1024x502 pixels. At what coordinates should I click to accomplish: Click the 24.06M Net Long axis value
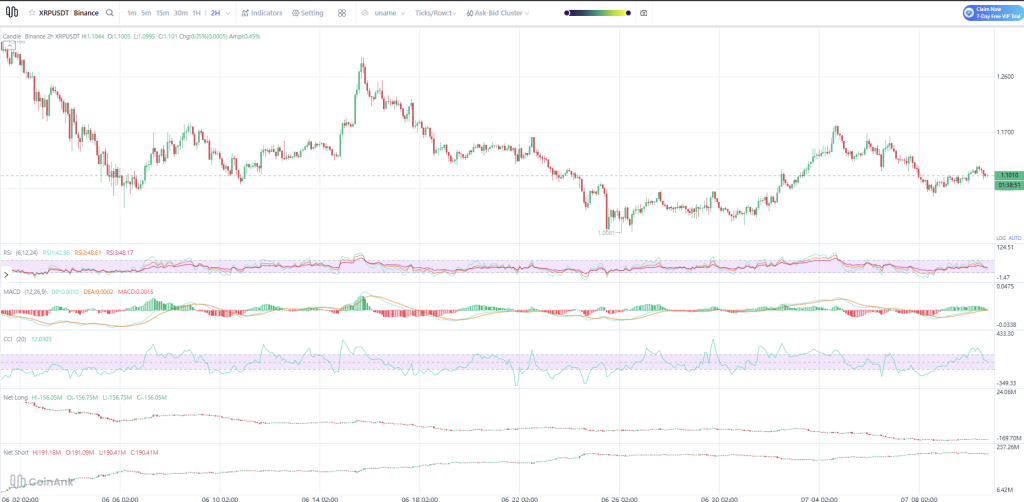(x=1007, y=392)
